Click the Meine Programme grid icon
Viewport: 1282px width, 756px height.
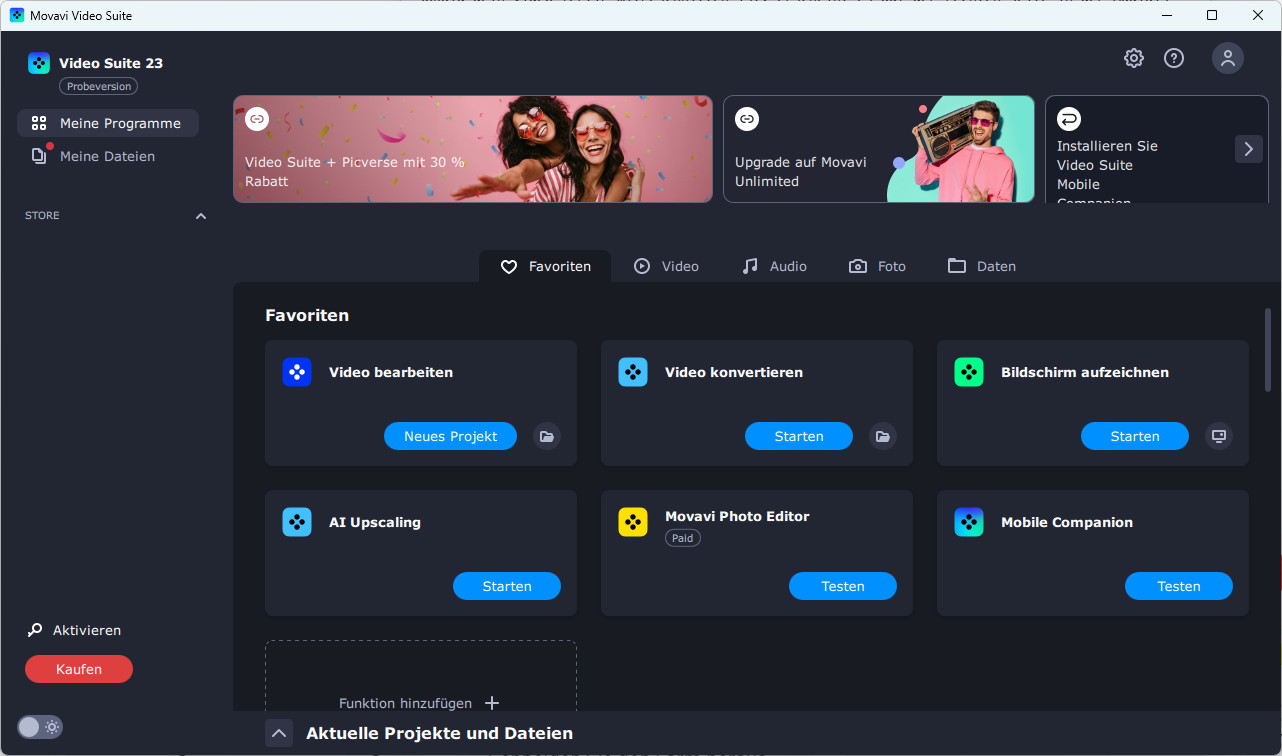[39, 123]
